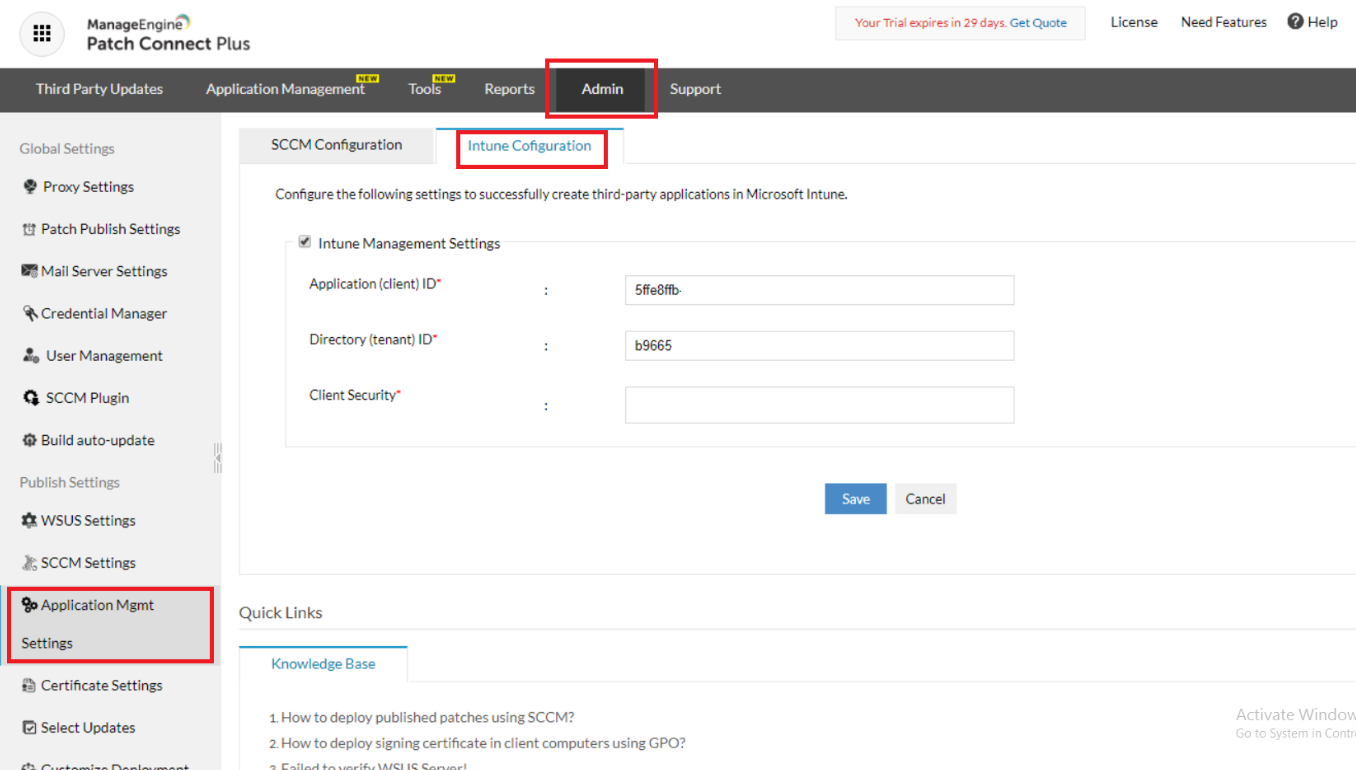Follow the Get Quote link
The width and height of the screenshot is (1356, 770).
1038,23
